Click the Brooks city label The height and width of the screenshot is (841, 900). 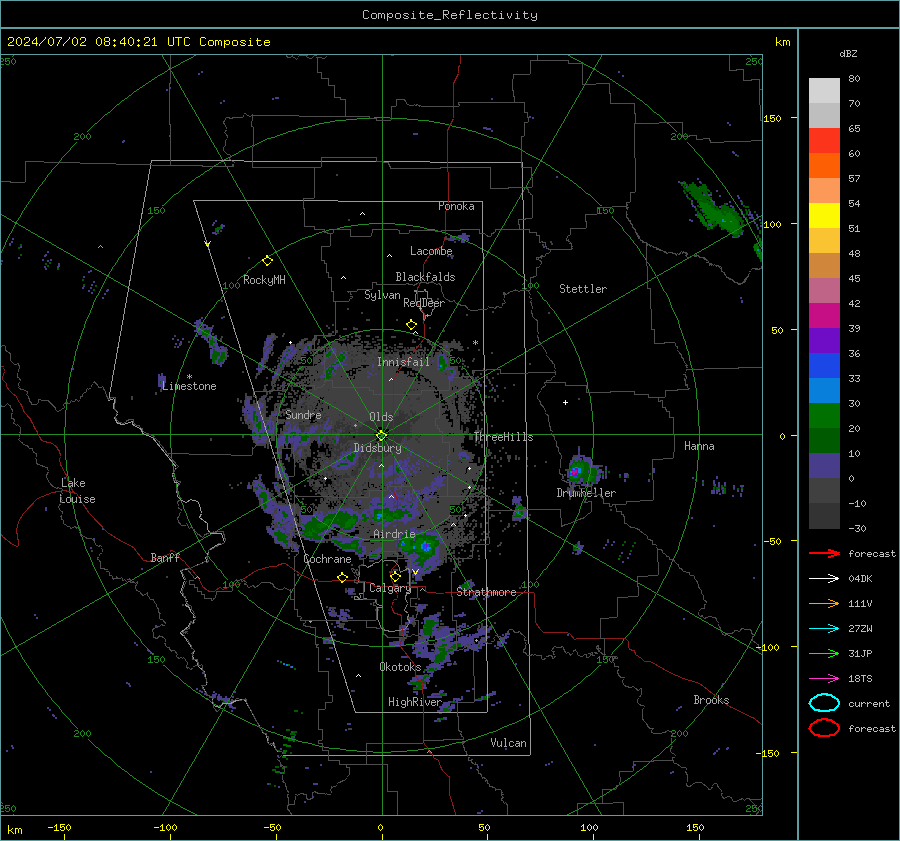[711, 700]
